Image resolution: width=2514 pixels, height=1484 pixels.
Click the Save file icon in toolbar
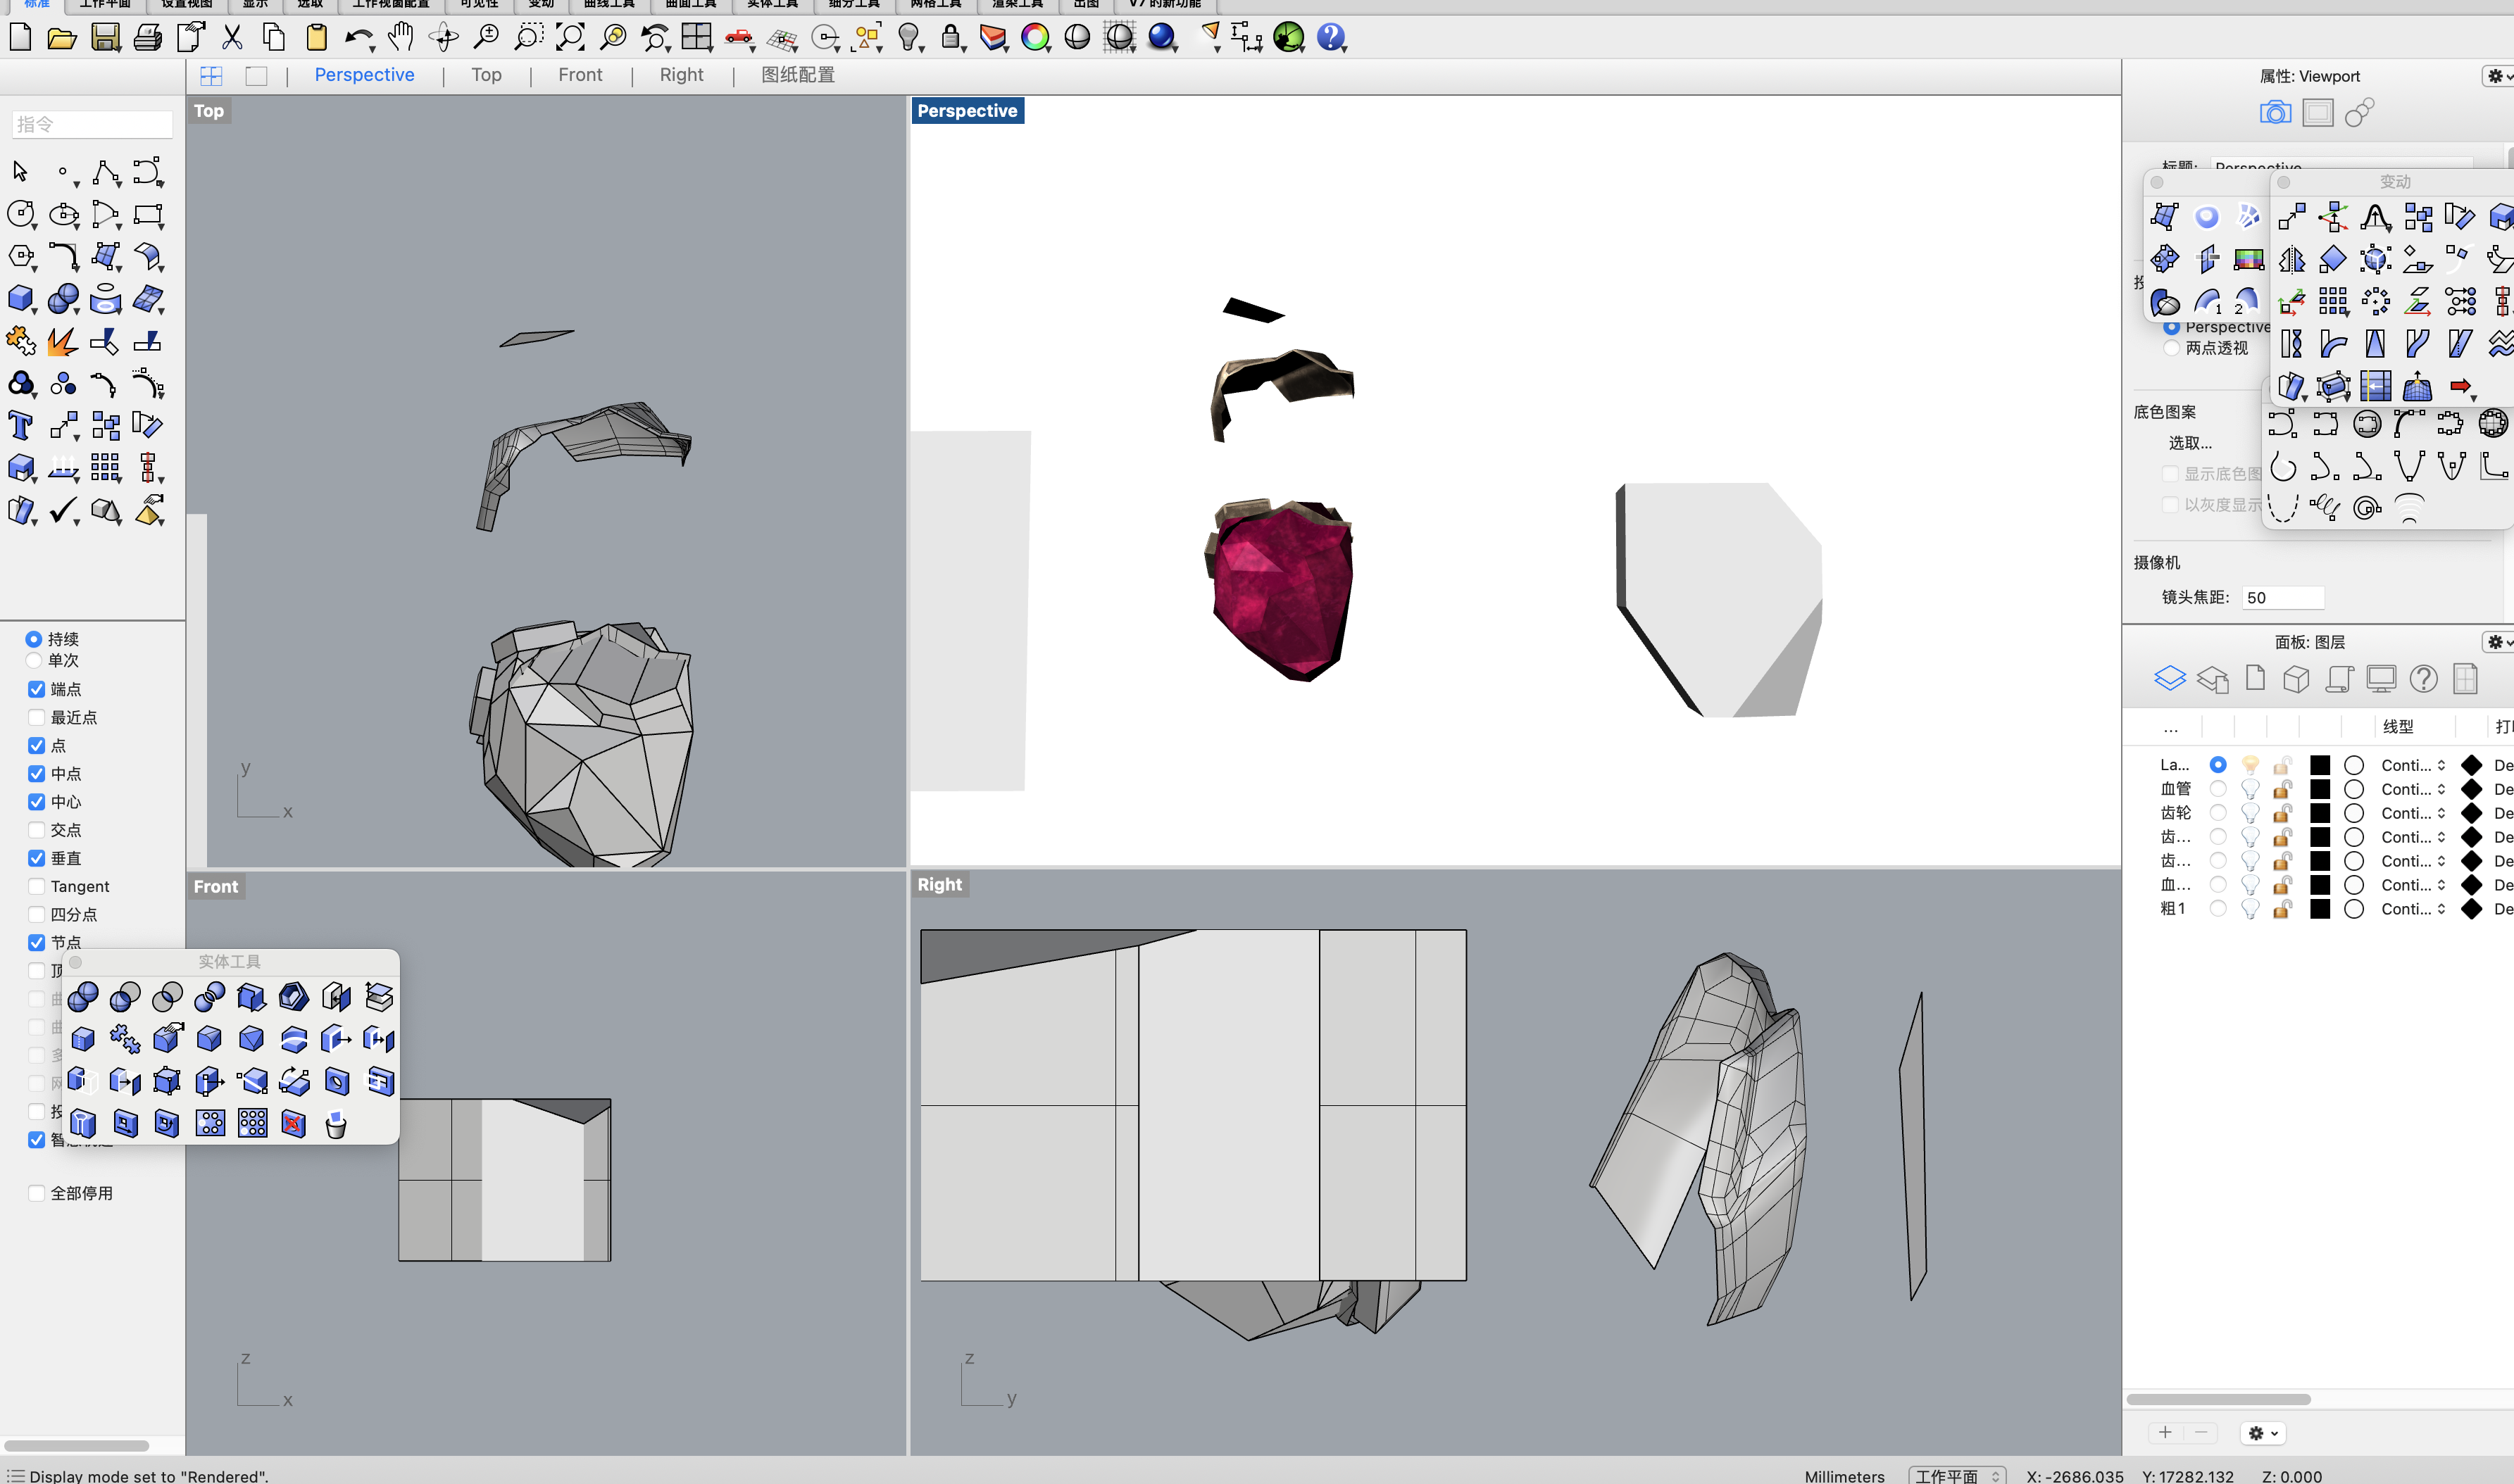pos(105,38)
